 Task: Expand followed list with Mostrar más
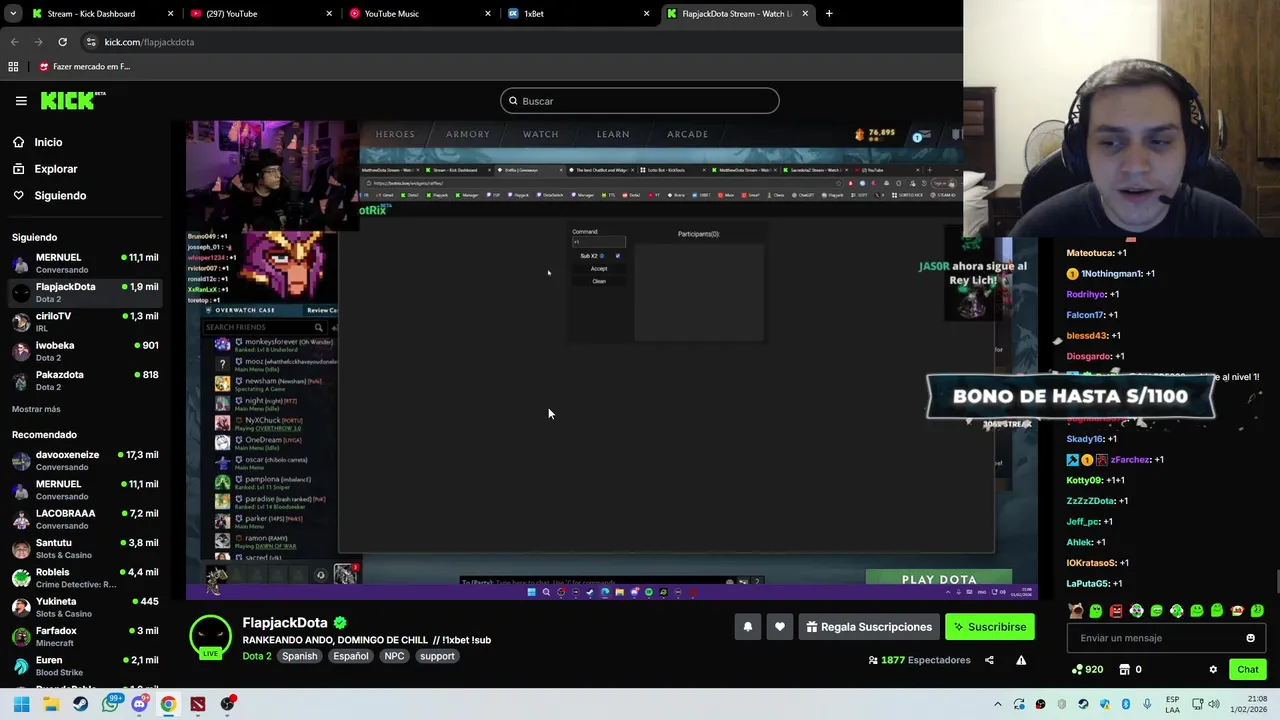[x=36, y=409]
